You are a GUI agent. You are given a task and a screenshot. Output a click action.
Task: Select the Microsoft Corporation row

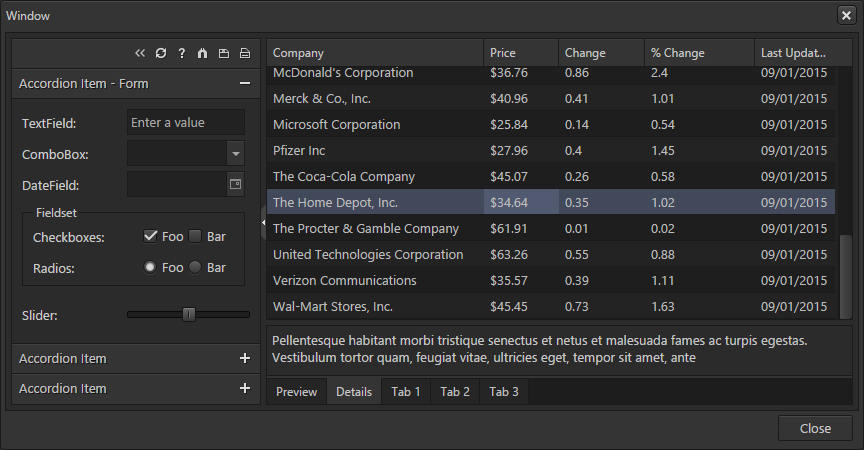pos(551,124)
